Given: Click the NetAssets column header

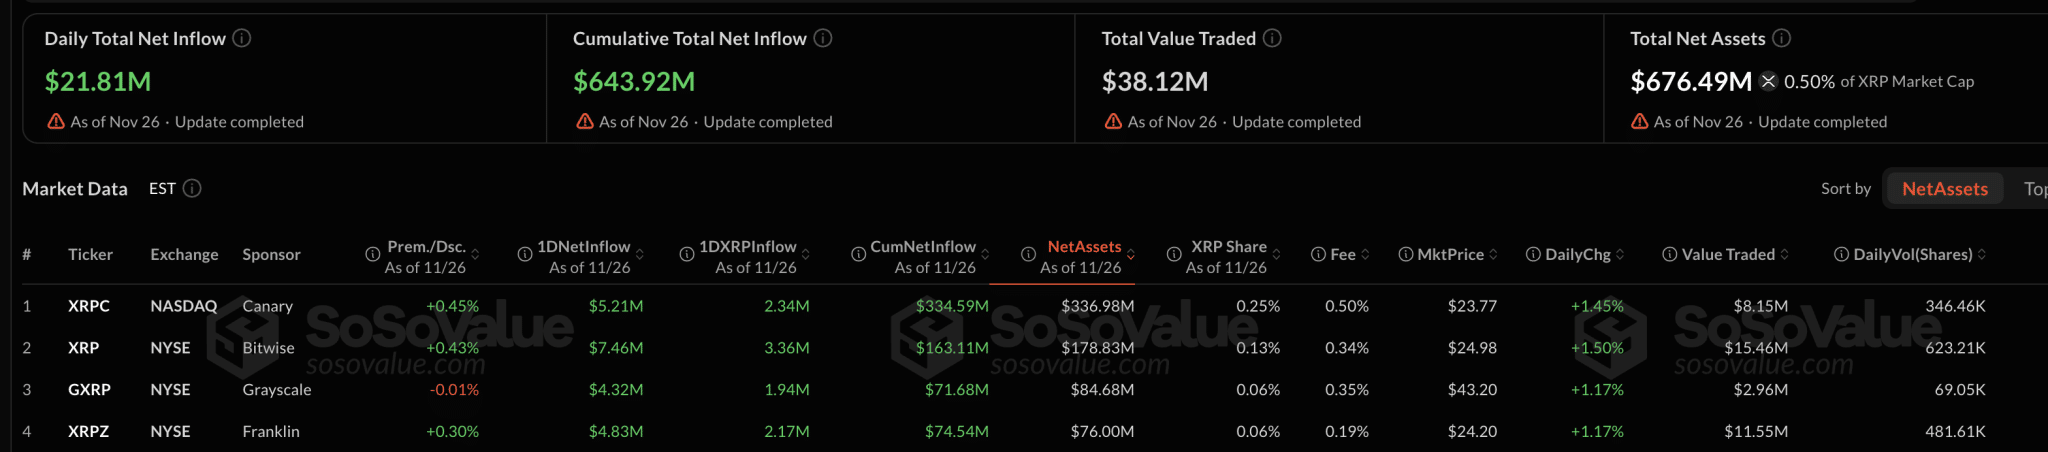Looking at the screenshot, I should coord(1084,247).
